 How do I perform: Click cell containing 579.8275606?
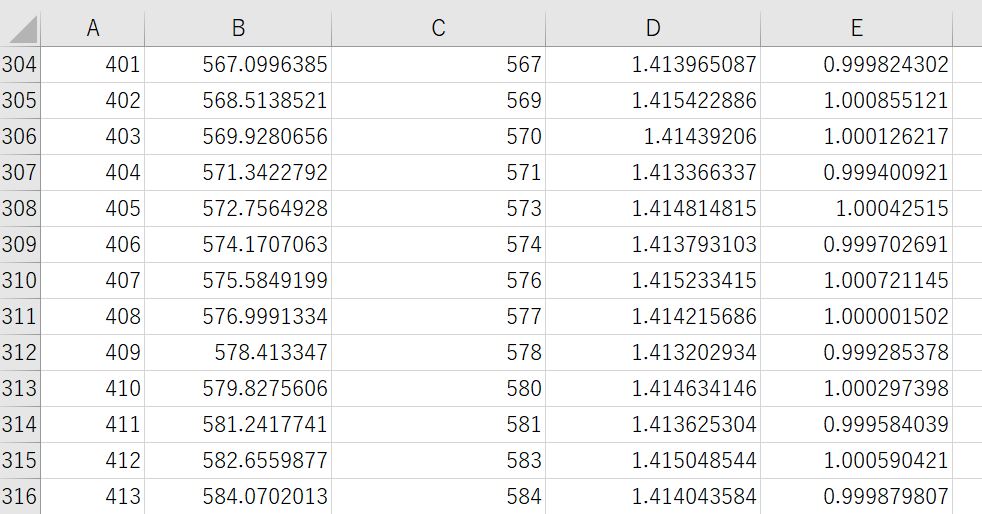[238, 389]
